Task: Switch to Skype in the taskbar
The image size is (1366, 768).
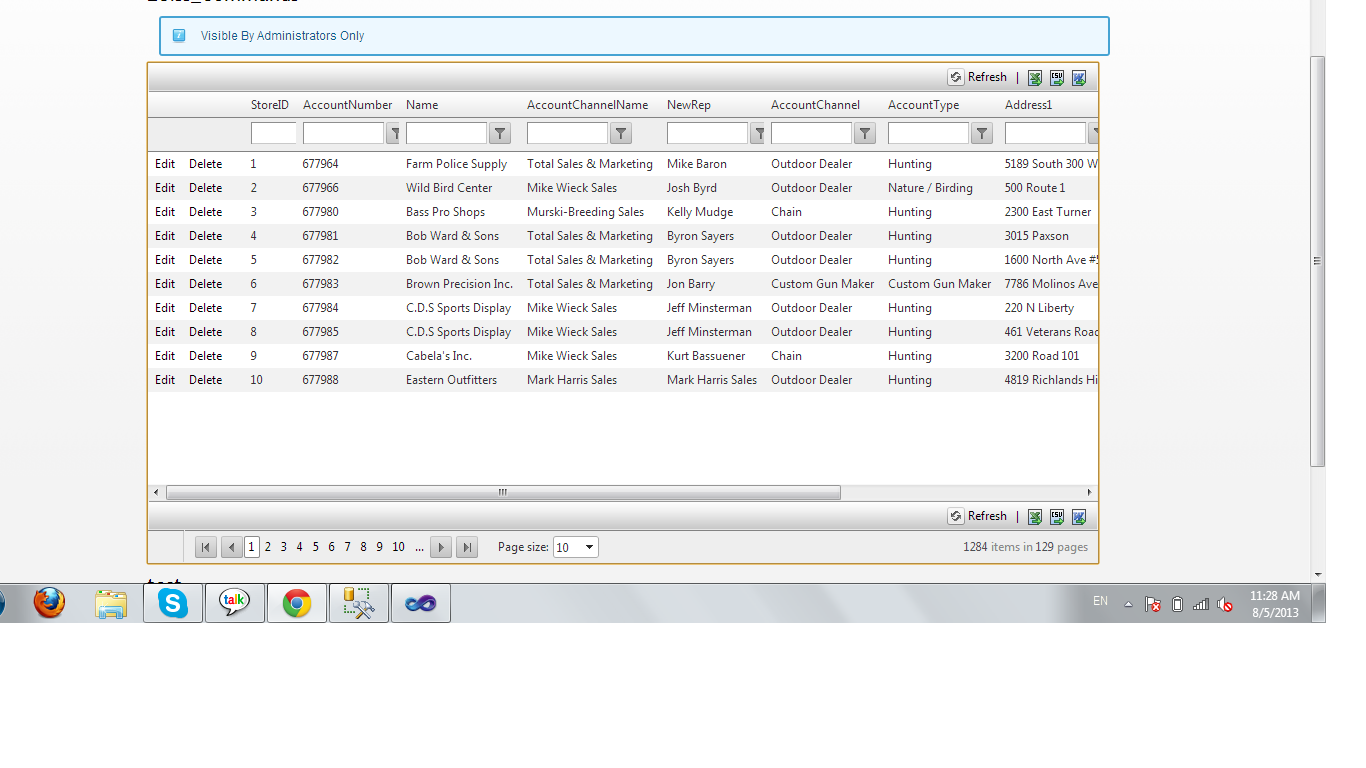Action: click(x=173, y=603)
